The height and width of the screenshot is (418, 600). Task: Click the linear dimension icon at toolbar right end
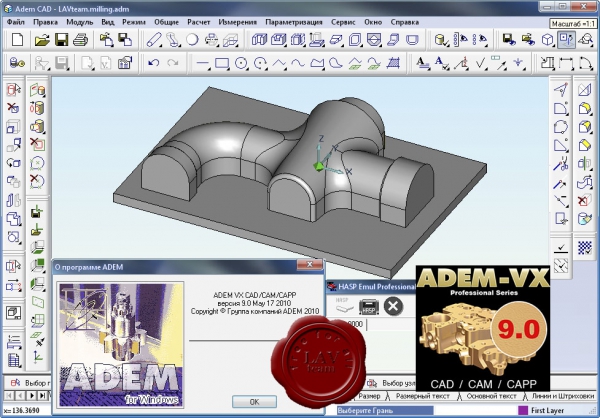[x=566, y=63]
